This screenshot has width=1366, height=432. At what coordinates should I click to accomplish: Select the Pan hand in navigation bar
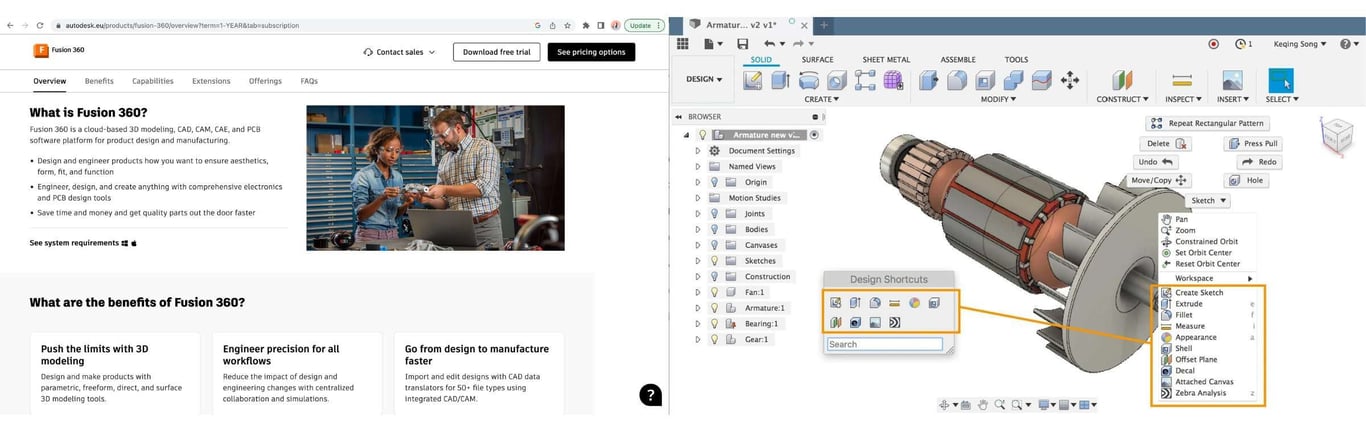[x=983, y=405]
